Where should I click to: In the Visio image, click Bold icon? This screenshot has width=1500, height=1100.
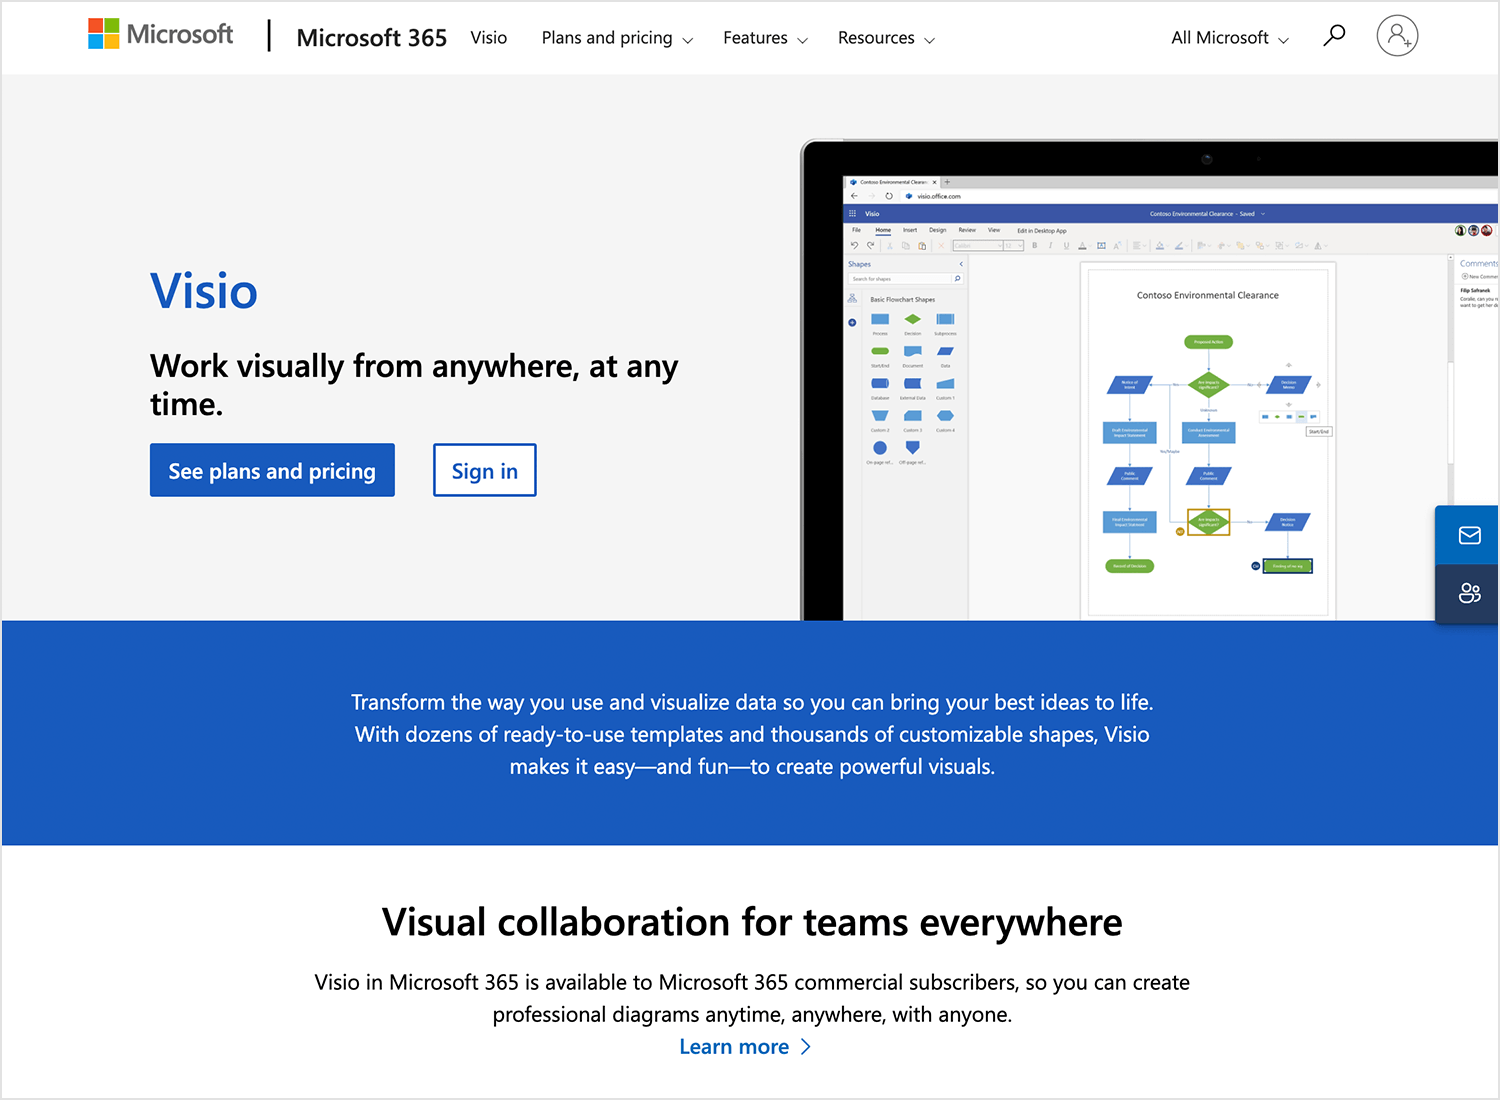(1034, 245)
